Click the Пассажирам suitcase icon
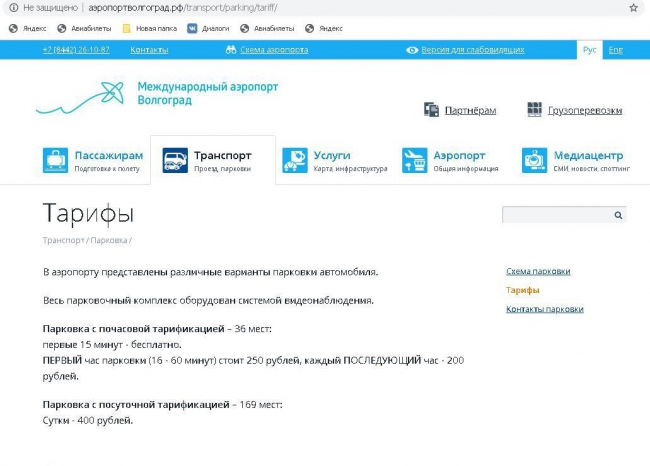The height and width of the screenshot is (466, 650). point(56,160)
